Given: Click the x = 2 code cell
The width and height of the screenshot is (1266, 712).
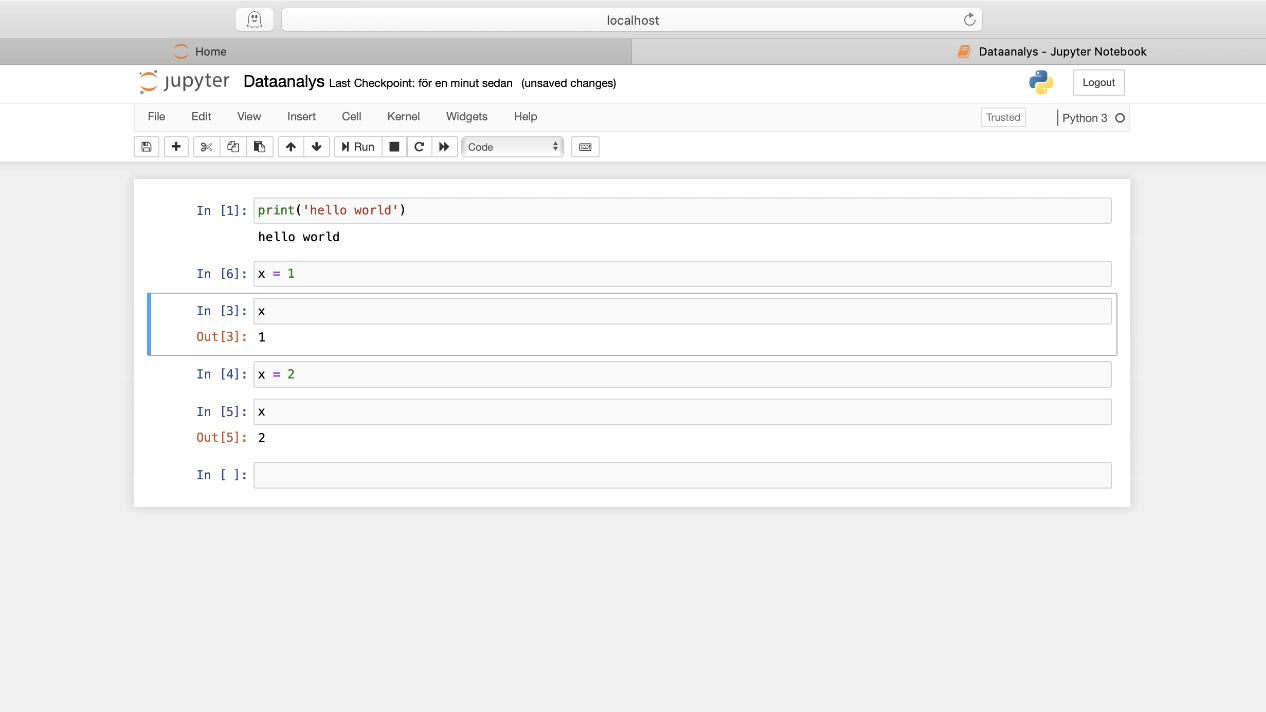Looking at the screenshot, I should [682, 374].
